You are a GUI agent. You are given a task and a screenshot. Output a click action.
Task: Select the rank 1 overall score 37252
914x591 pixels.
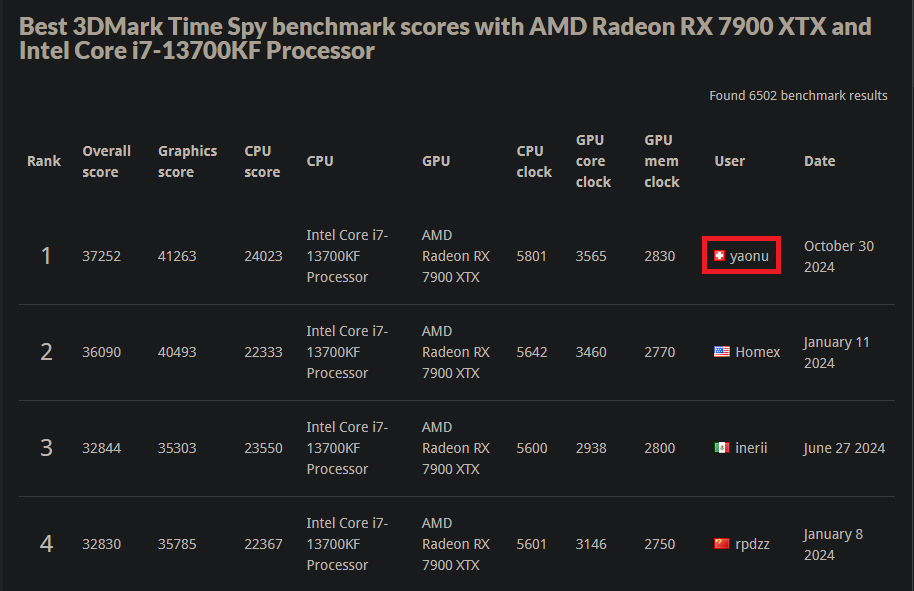coord(101,256)
